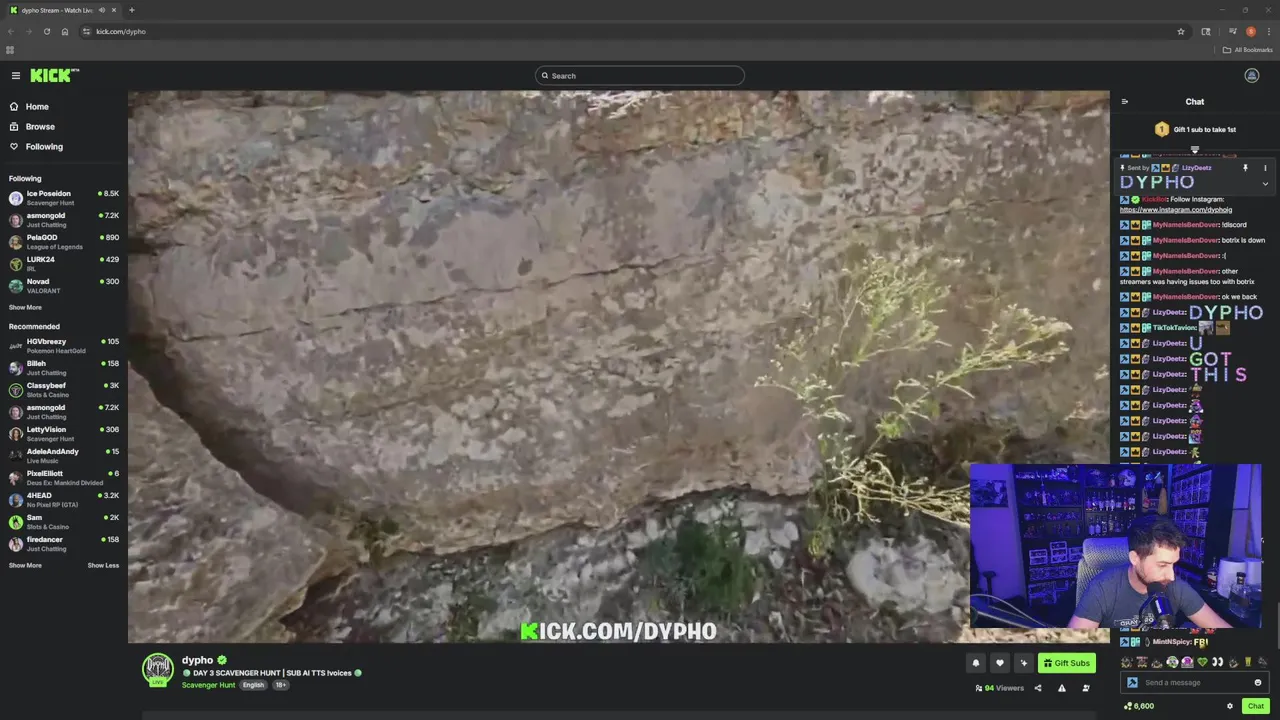Open the user account avatar icon

1251,75
